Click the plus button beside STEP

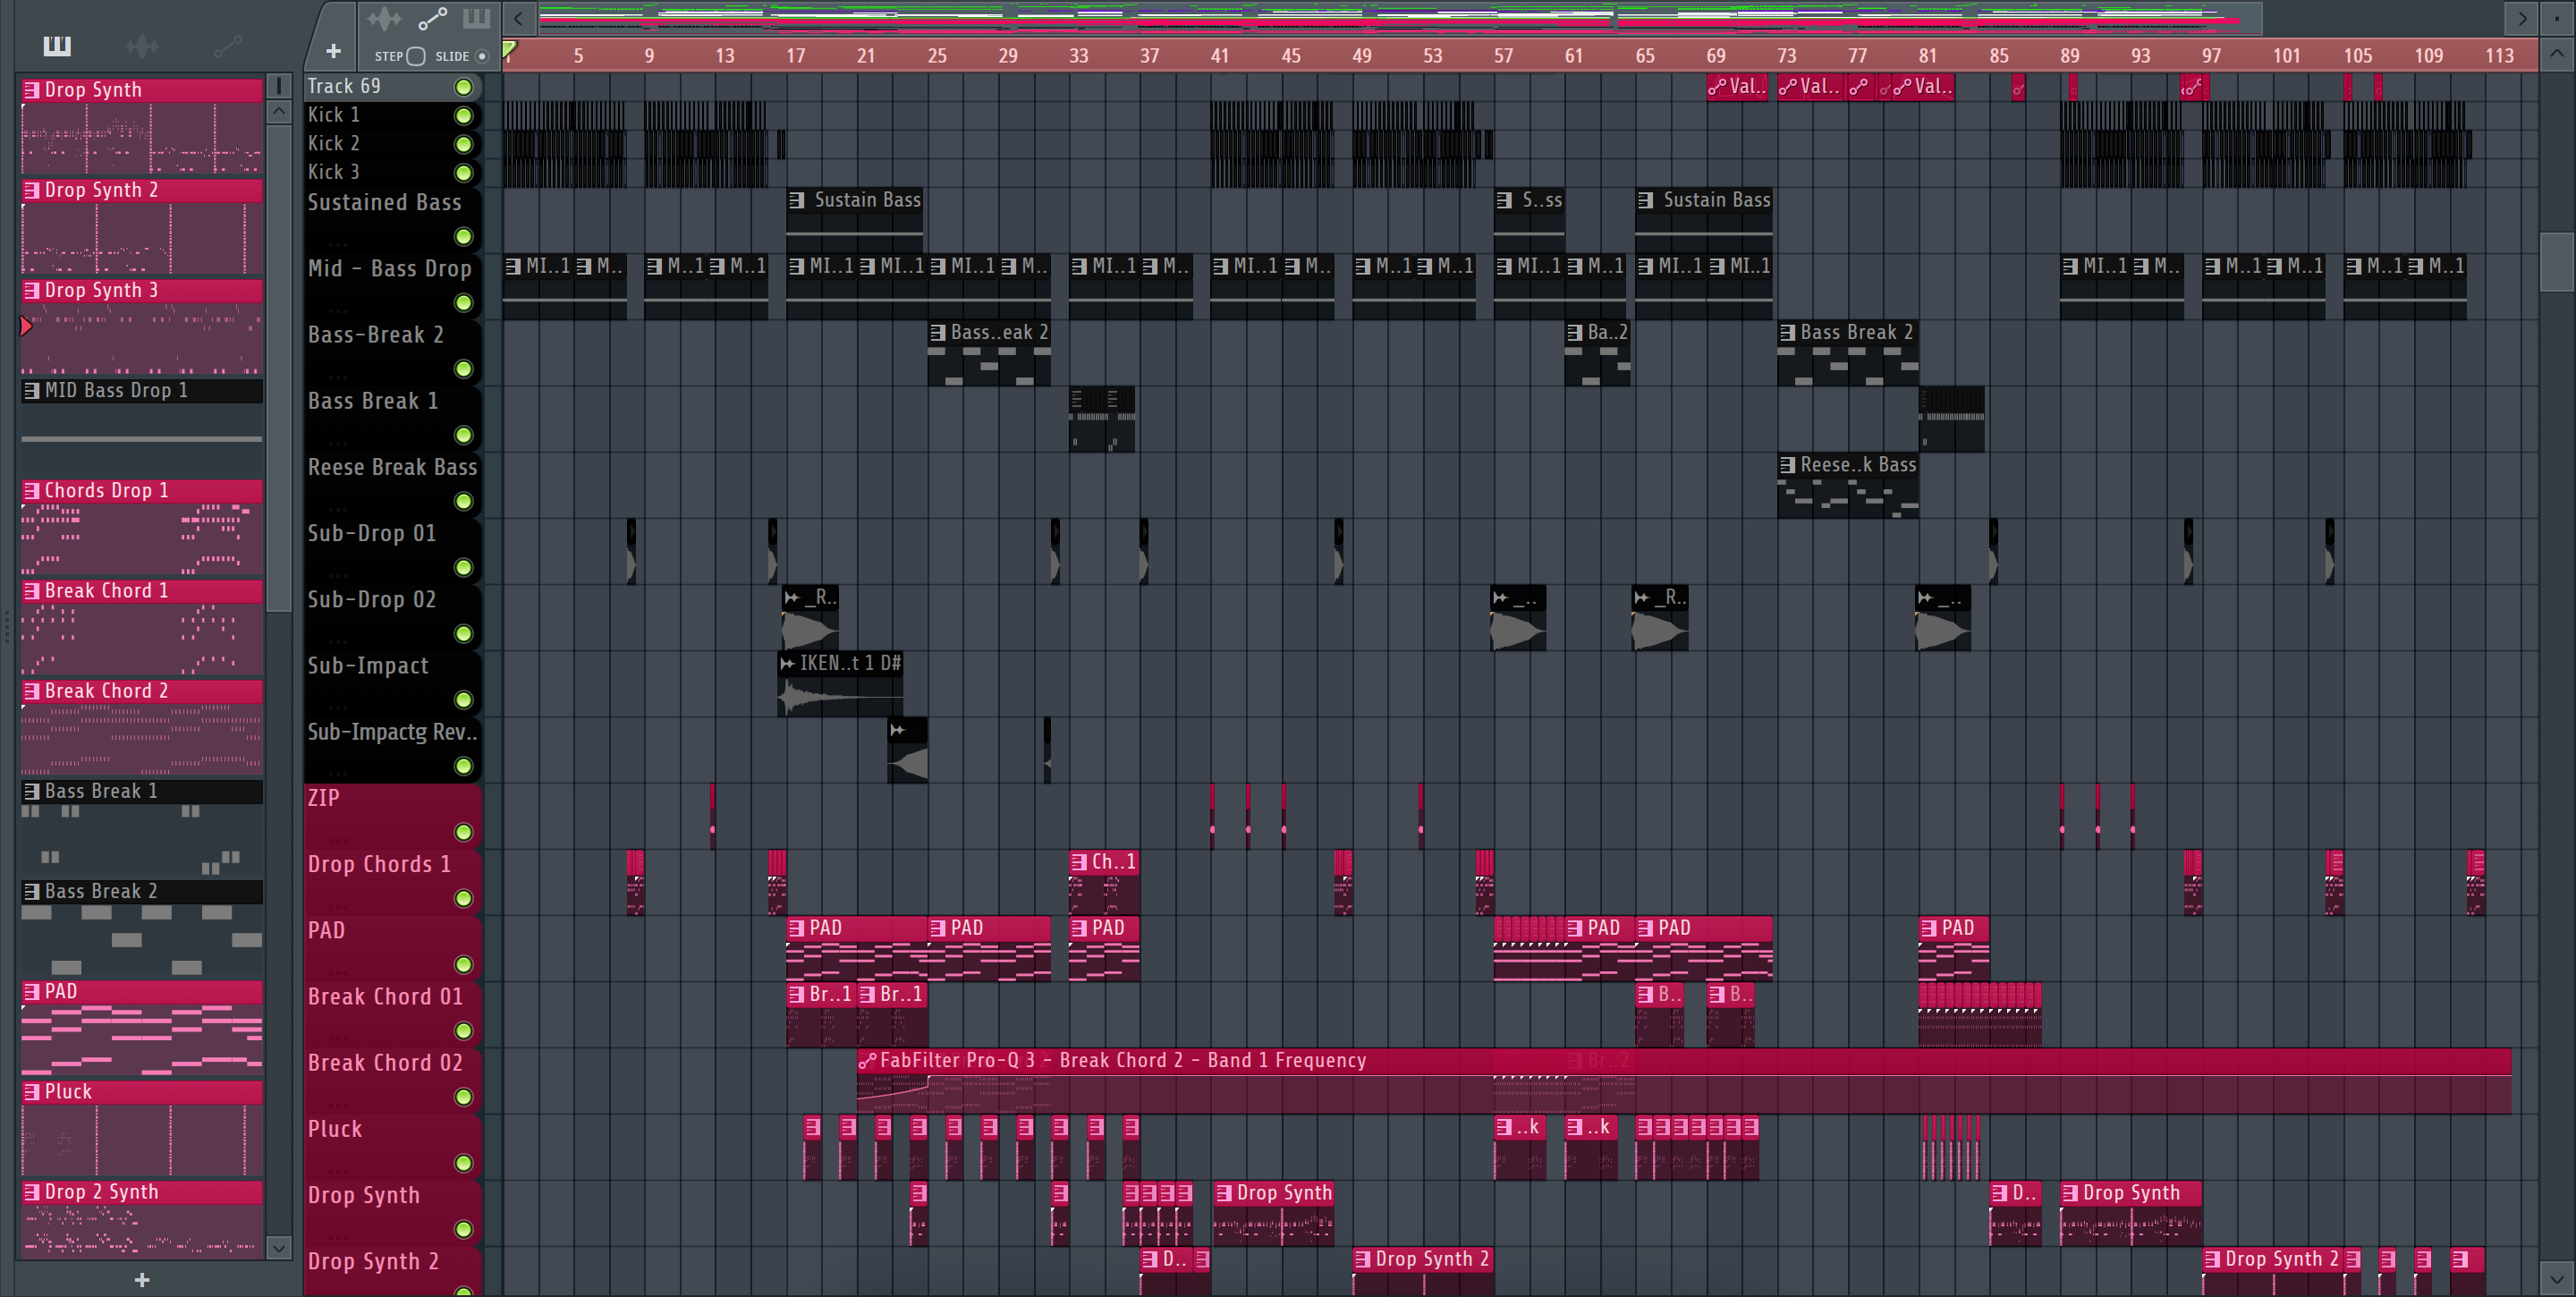[x=334, y=51]
